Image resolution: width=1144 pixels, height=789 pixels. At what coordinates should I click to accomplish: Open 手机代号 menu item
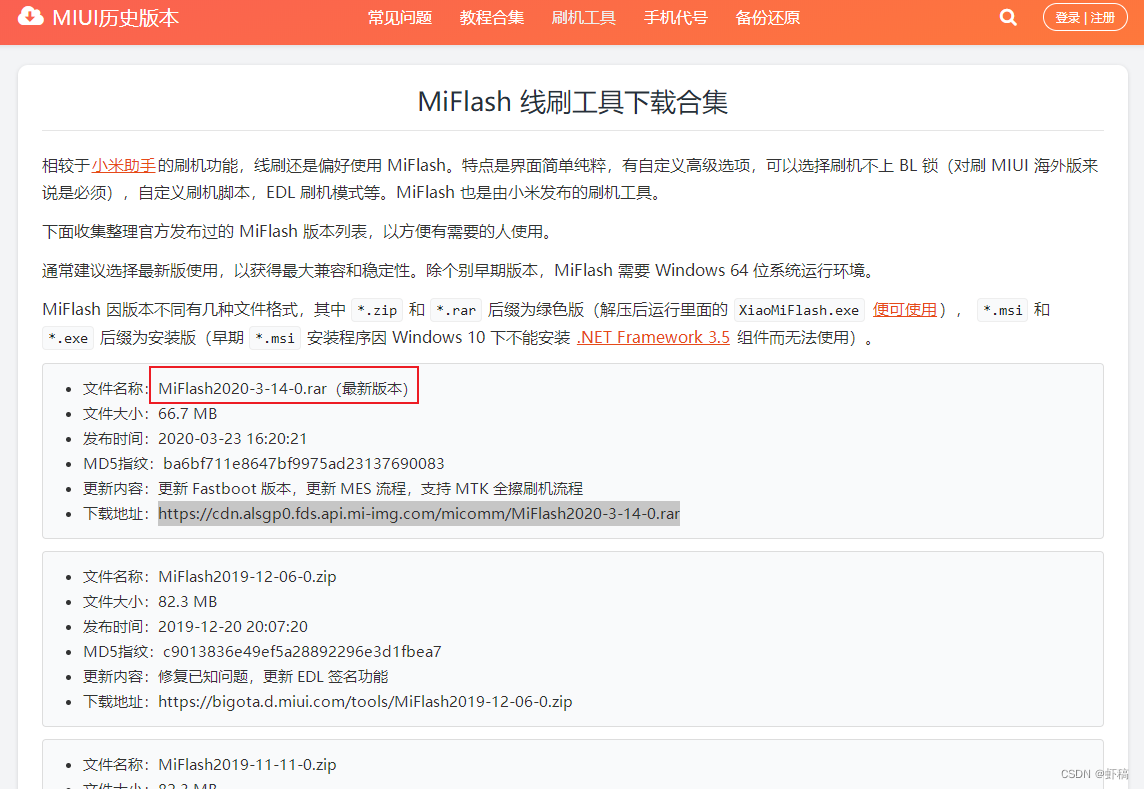coord(676,18)
